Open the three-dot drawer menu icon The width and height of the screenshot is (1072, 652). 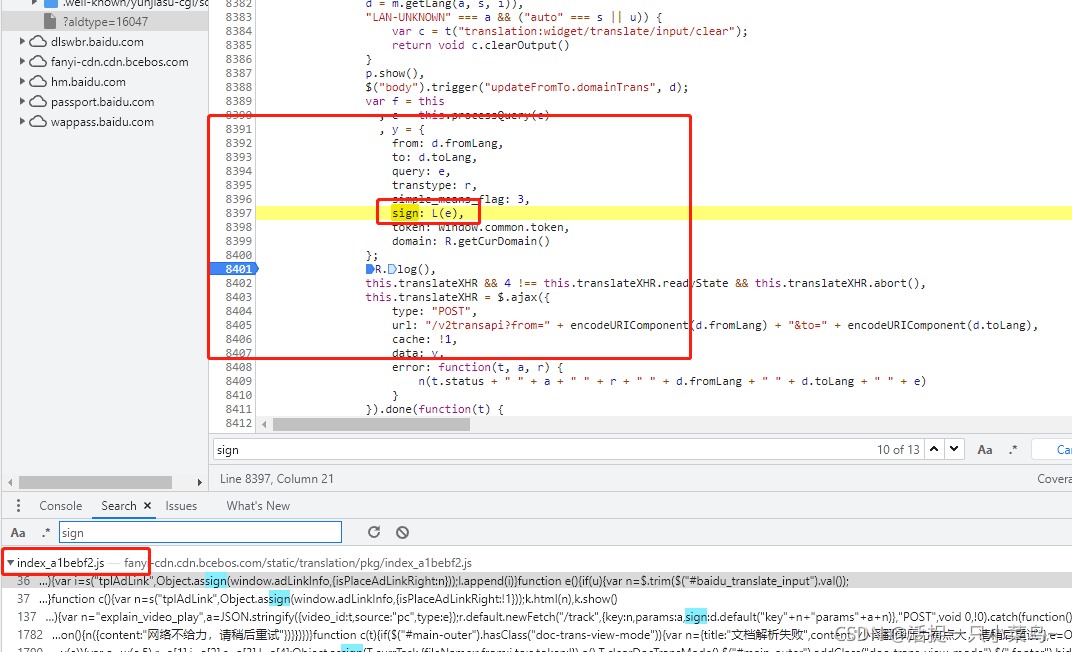click(17, 506)
